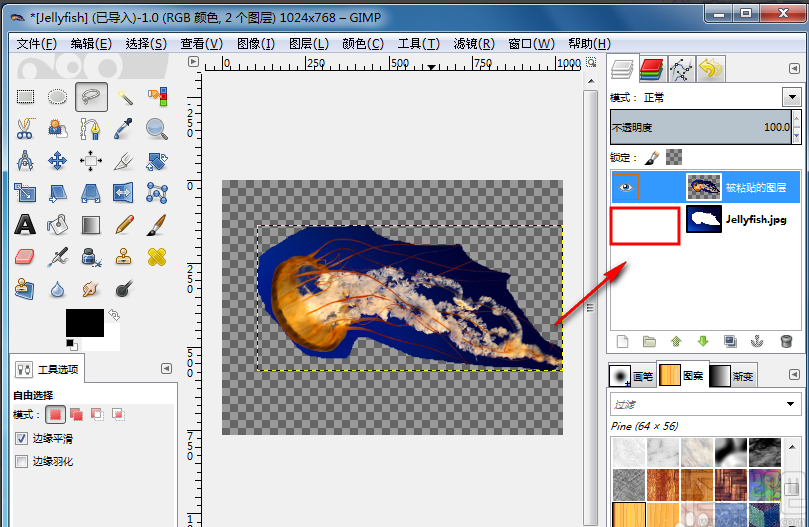Select the Ink tool
This screenshot has height=527, width=809.
click(x=91, y=257)
